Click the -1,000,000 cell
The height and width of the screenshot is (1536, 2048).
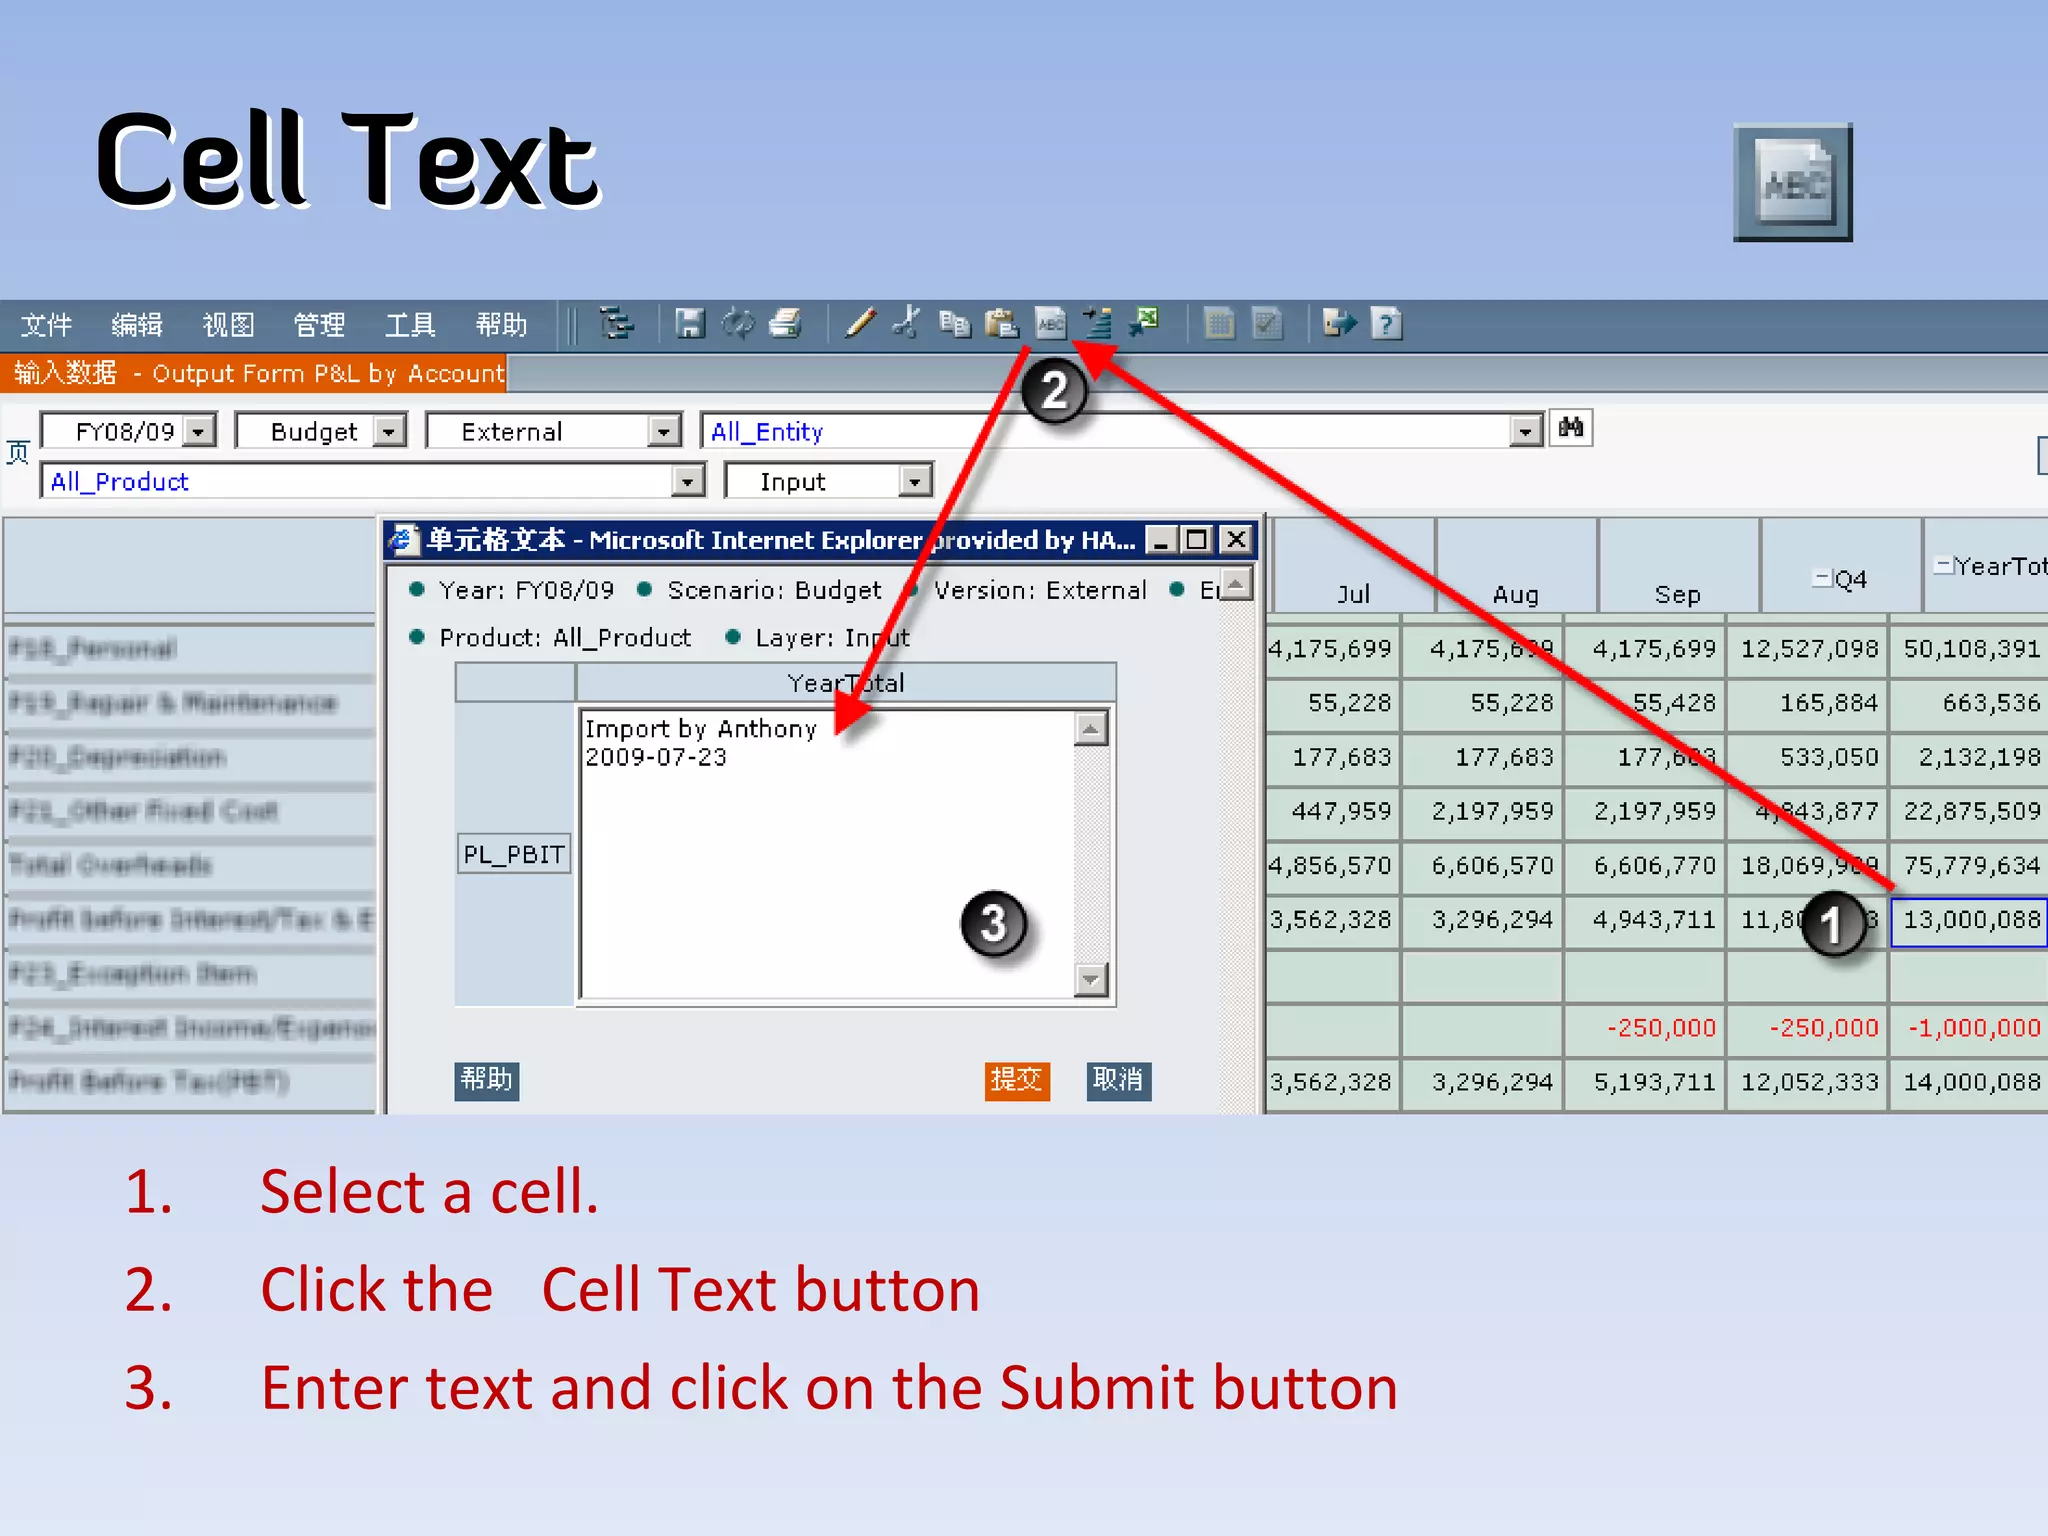point(1969,1028)
